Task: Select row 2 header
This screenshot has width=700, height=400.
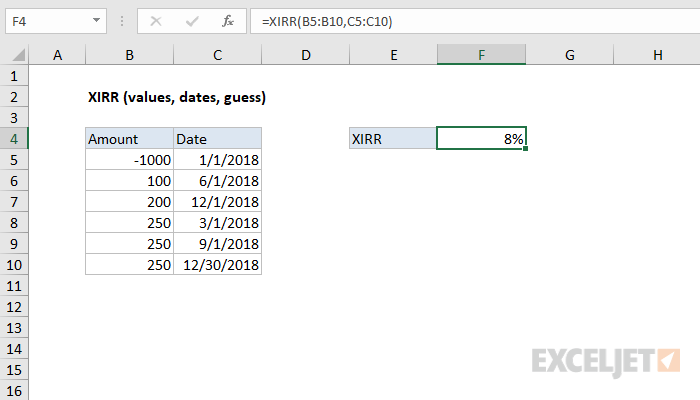Action: [14, 97]
